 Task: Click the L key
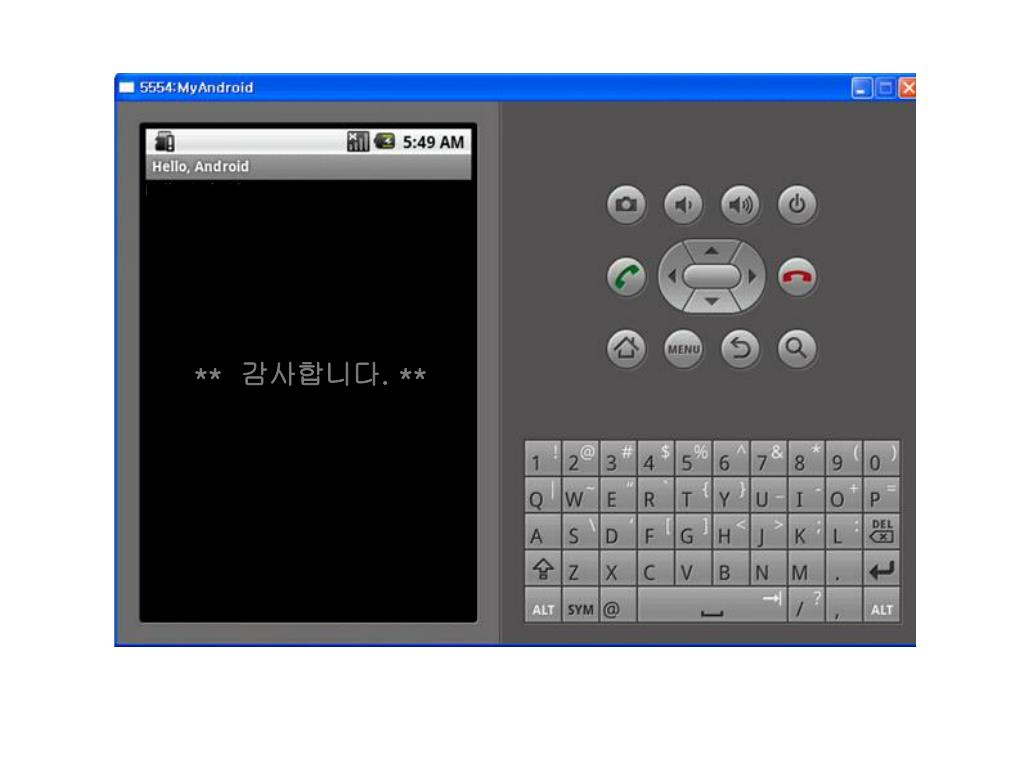844,531
